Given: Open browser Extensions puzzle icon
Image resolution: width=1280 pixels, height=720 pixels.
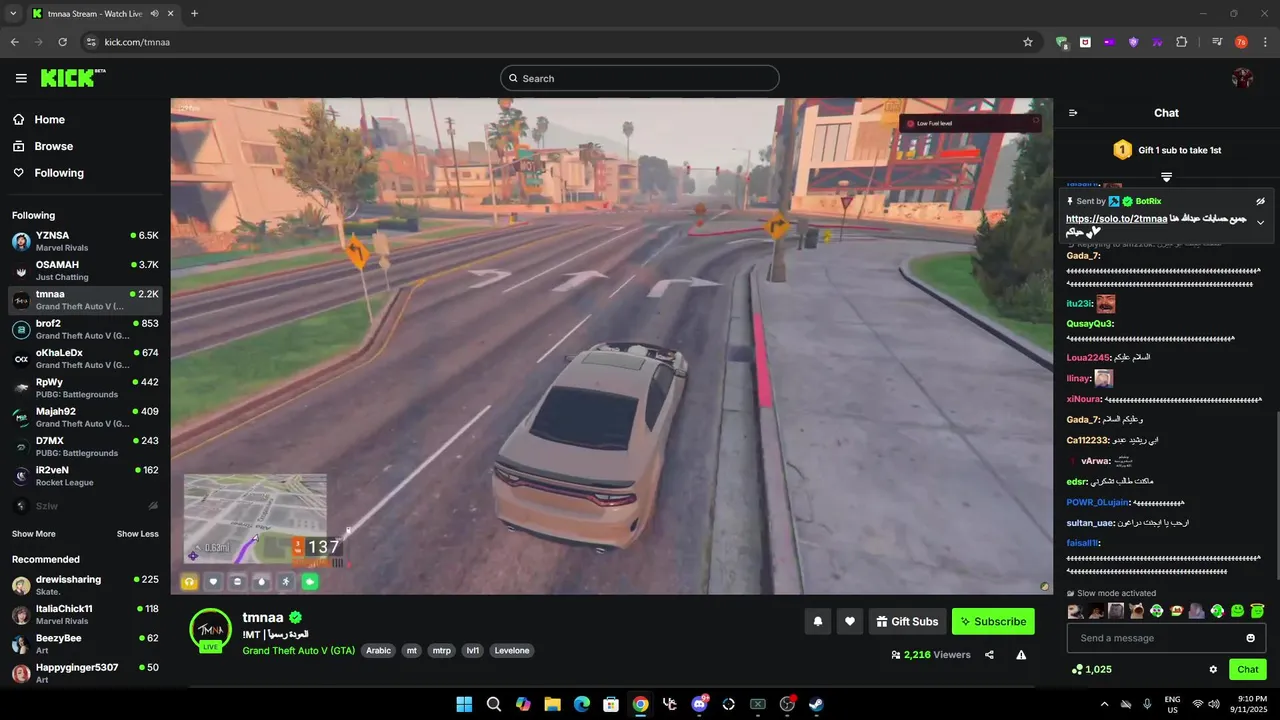Looking at the screenshot, I should [x=1181, y=42].
